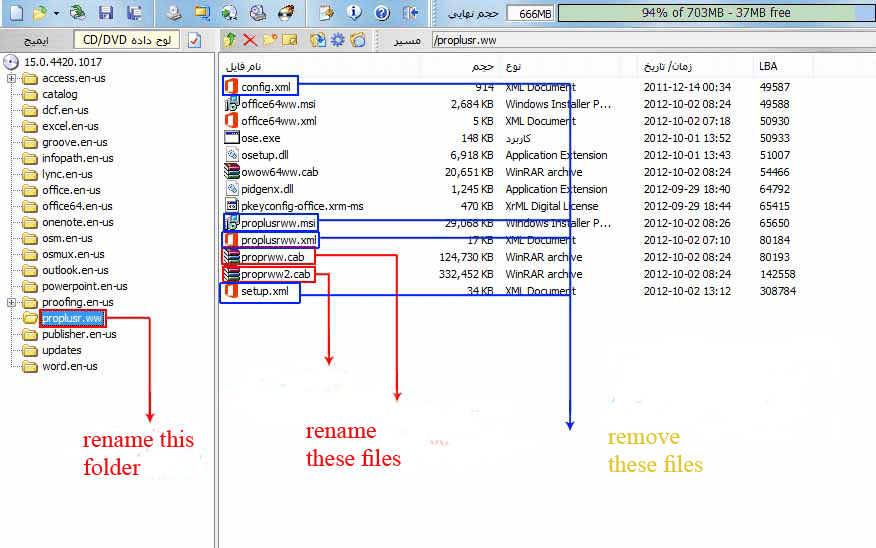Mount the image to a virtual drive icon
This screenshot has width=876, height=548.
[x=258, y=12]
